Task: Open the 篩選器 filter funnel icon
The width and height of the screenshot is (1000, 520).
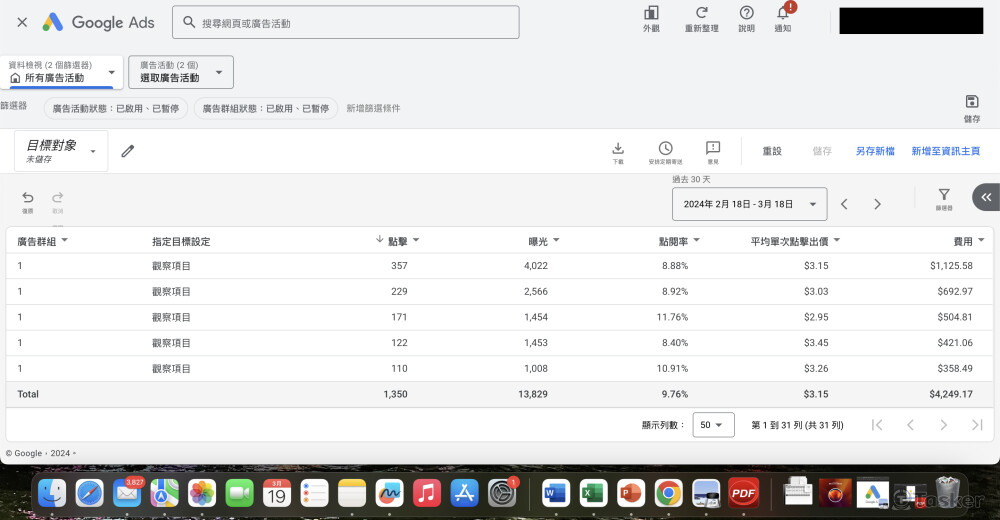Action: pyautogui.click(x=944, y=196)
